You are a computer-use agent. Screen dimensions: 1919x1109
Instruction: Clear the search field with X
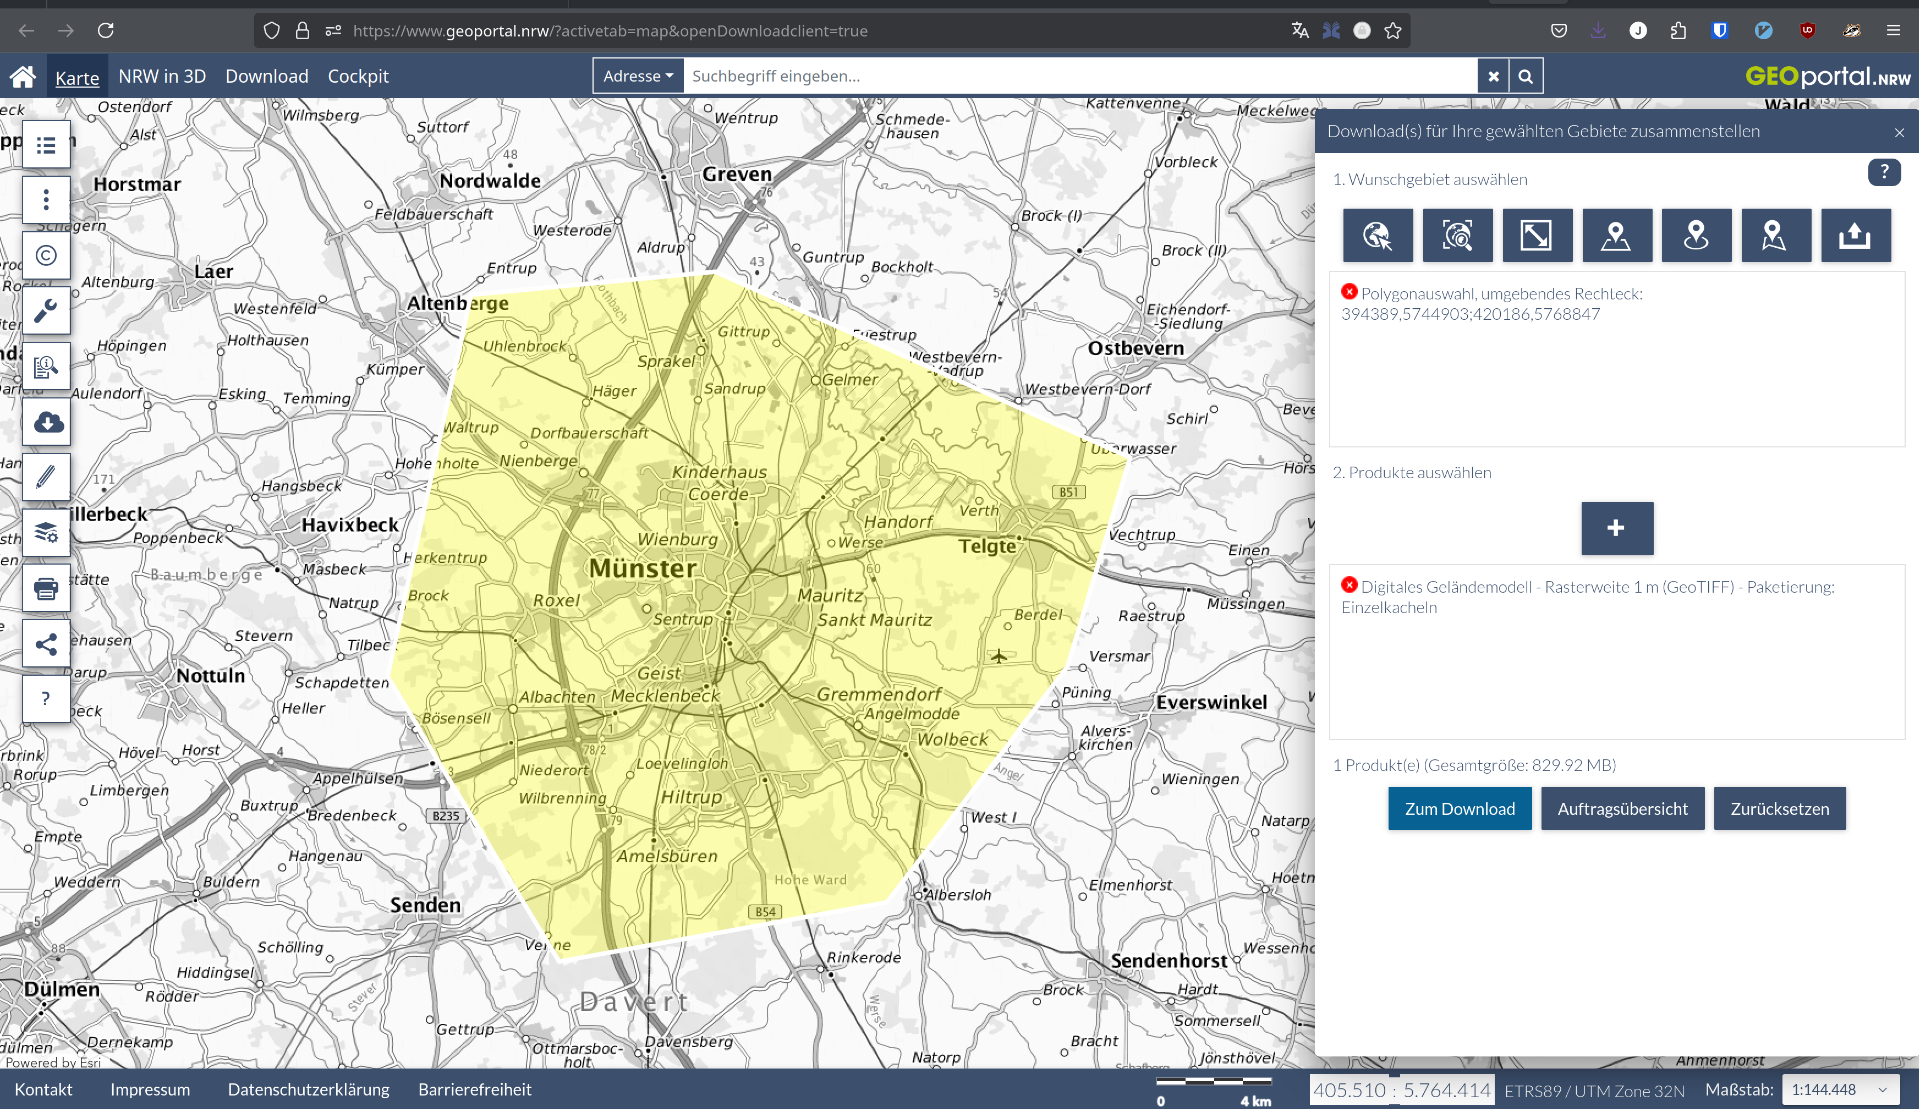coord(1494,76)
